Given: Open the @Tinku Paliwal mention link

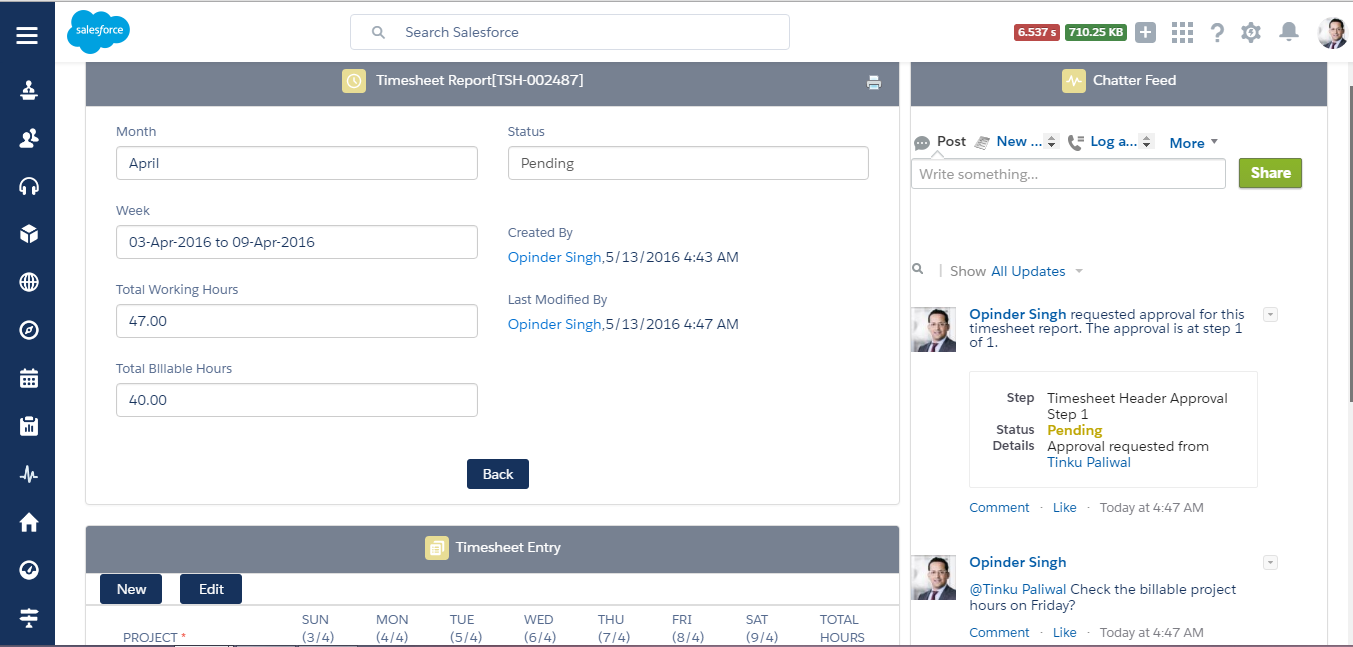Looking at the screenshot, I should pyautogui.click(x=1018, y=589).
